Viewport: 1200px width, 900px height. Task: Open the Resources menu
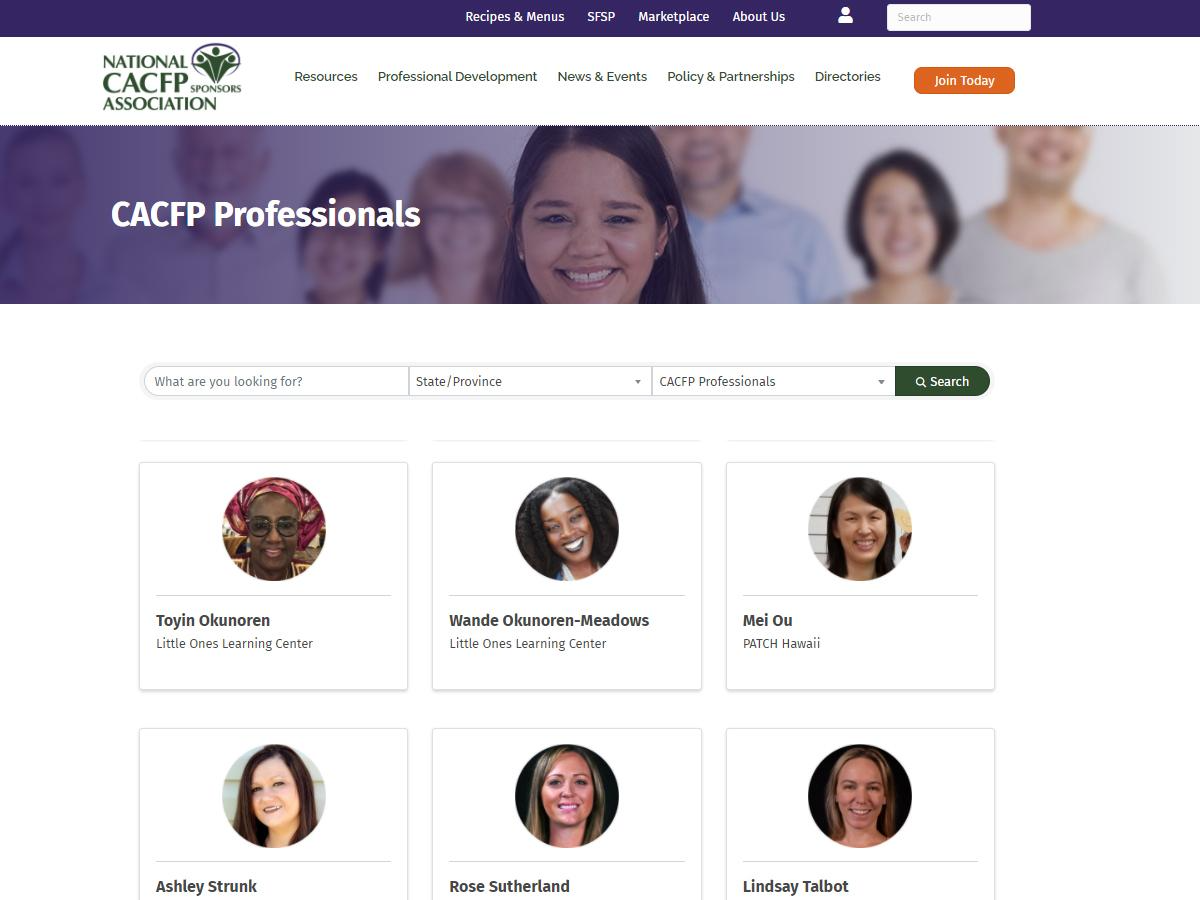[326, 76]
